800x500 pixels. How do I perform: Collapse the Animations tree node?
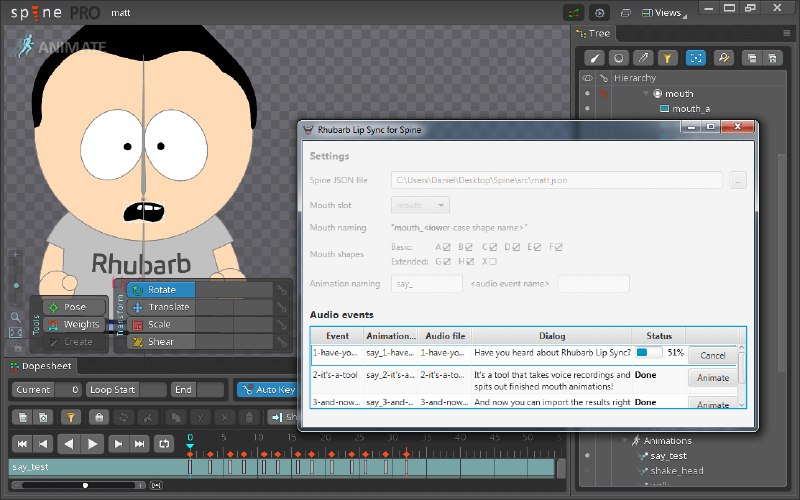point(624,441)
